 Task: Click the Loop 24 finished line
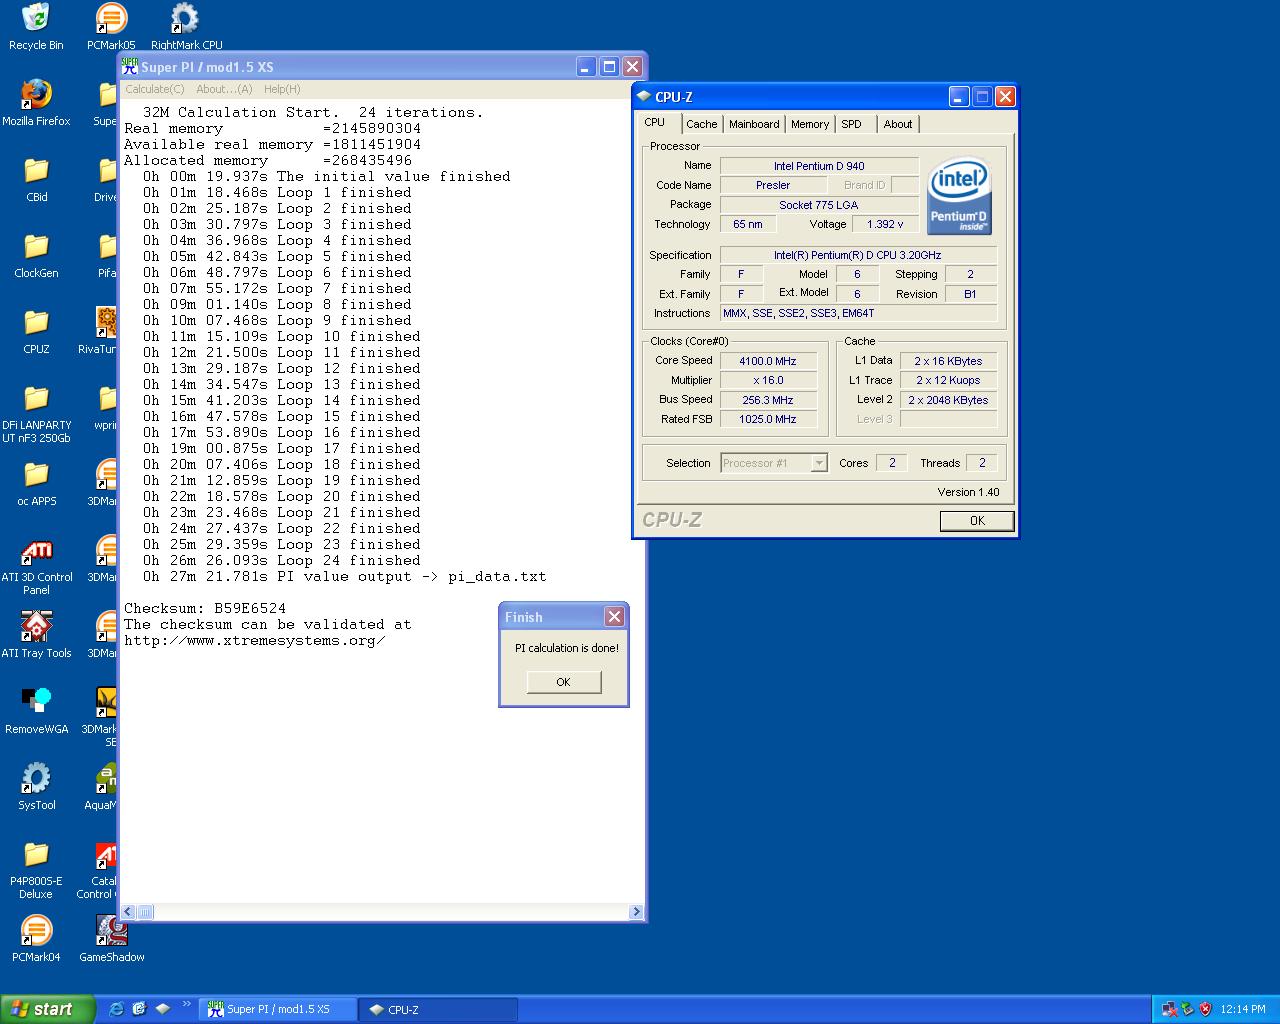point(282,560)
